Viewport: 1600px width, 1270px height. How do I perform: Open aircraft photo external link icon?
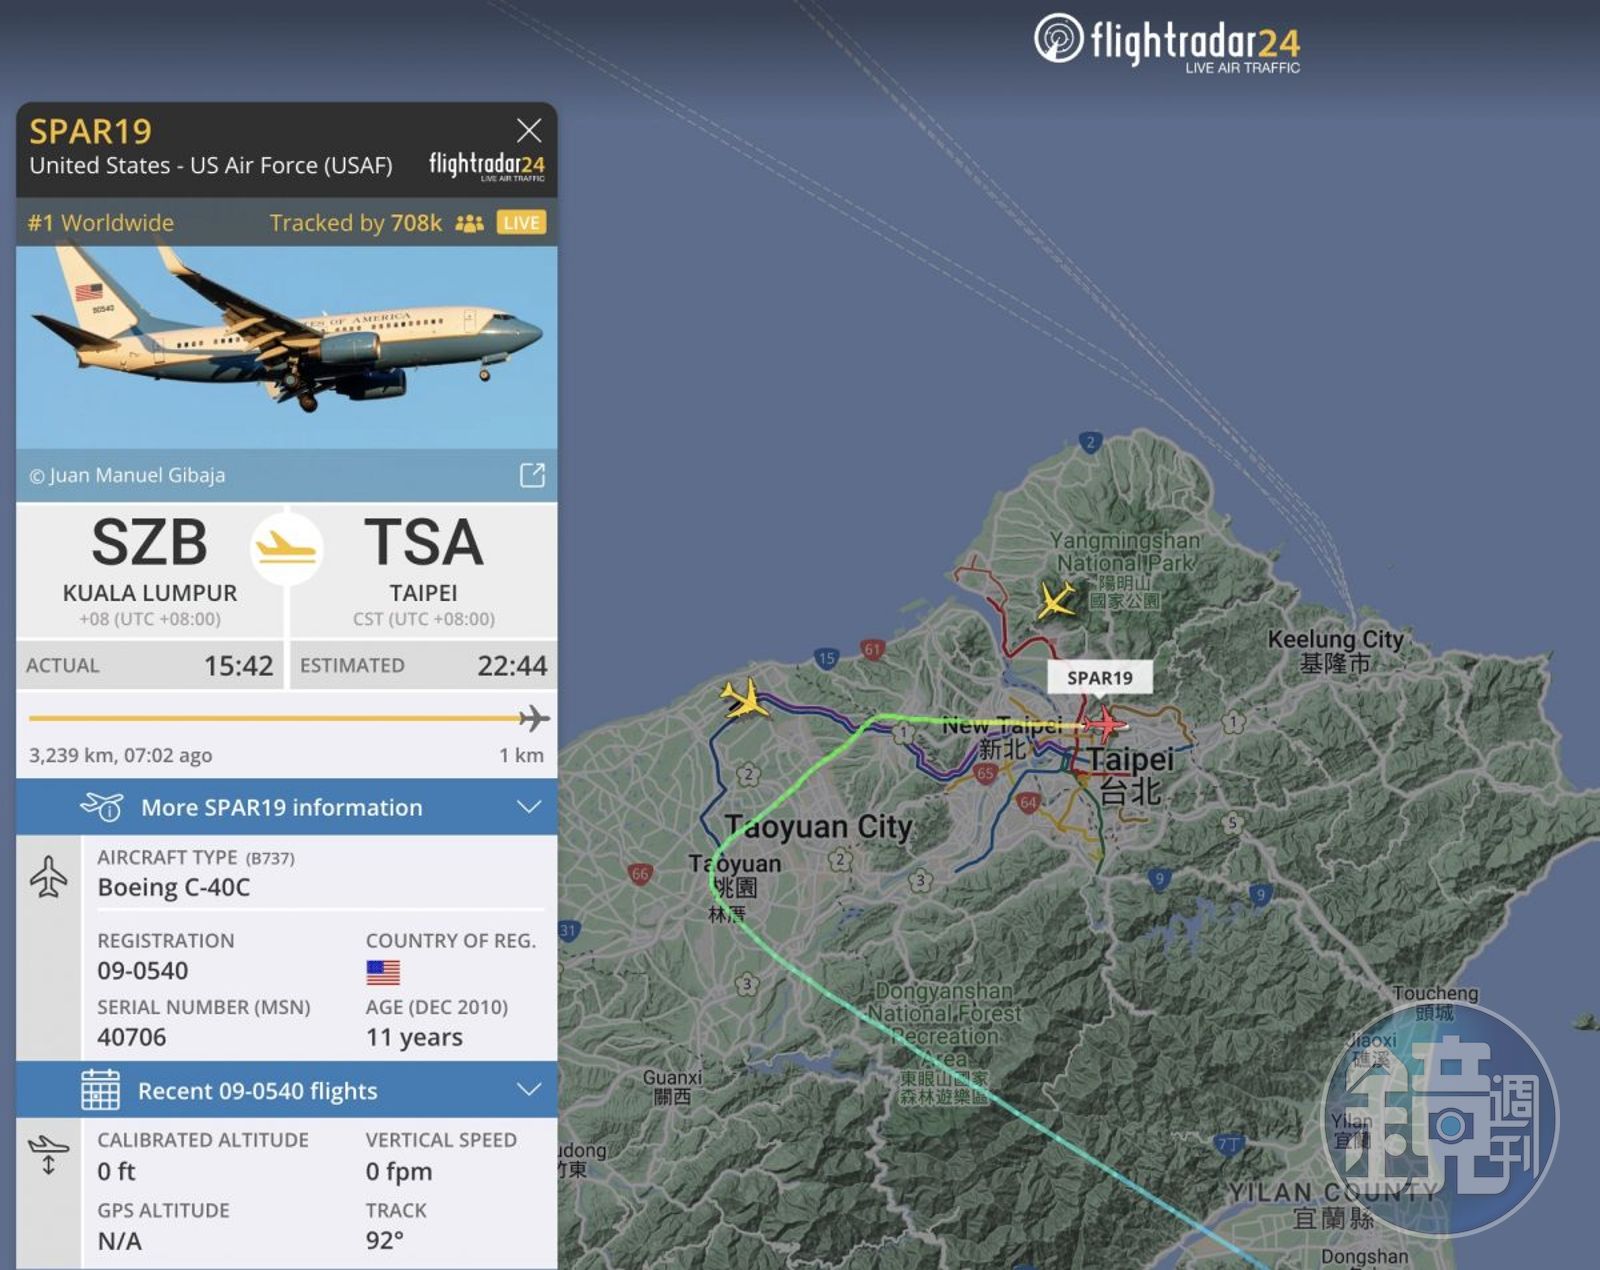click(532, 475)
